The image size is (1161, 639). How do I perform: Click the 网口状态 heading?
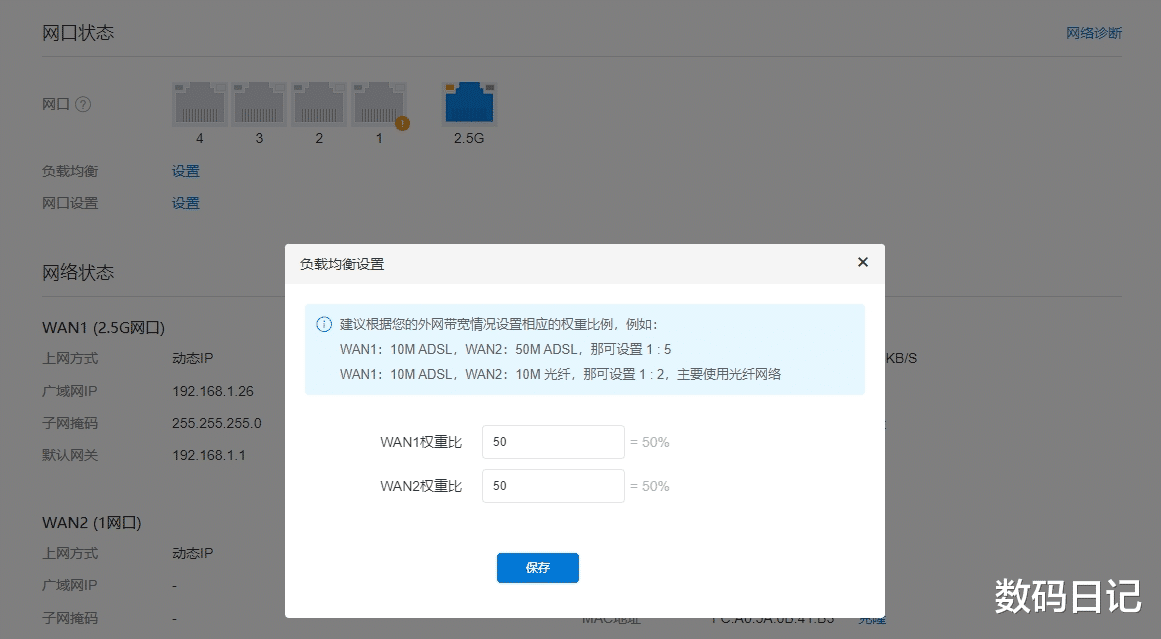click(78, 33)
